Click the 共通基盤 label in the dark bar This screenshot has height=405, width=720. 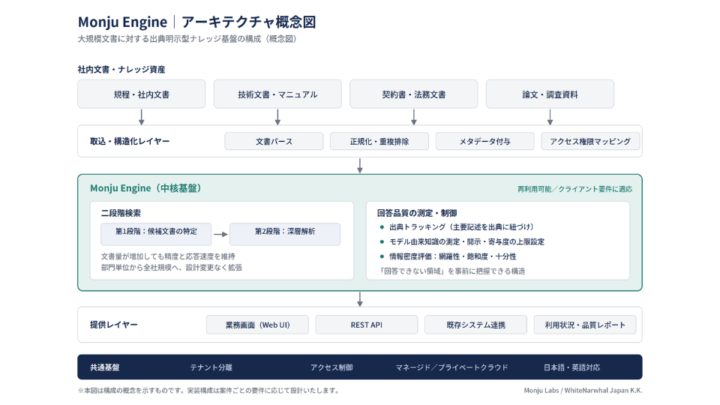click(105, 367)
